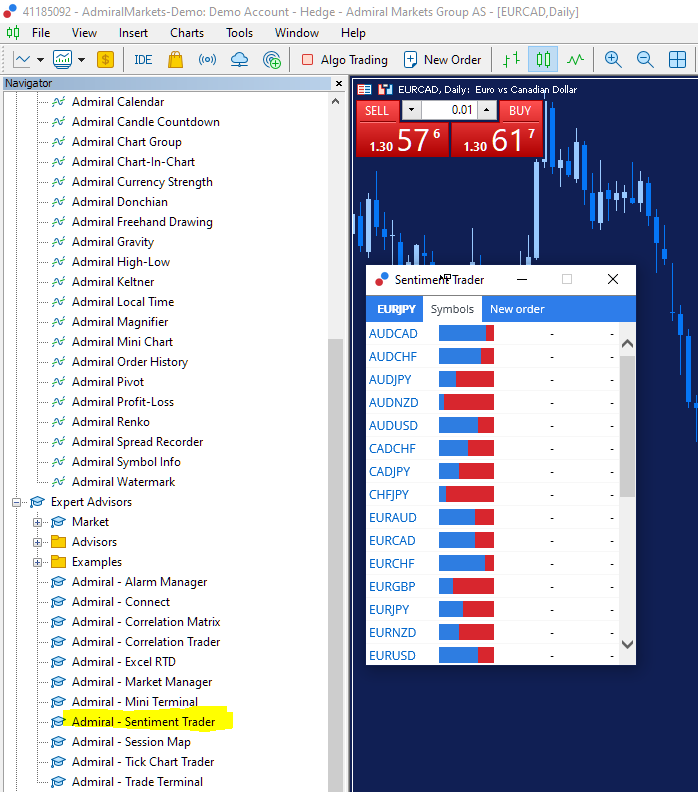Expand the Advisors folder node
Viewport: 698px width, 792px height.
click(37, 542)
